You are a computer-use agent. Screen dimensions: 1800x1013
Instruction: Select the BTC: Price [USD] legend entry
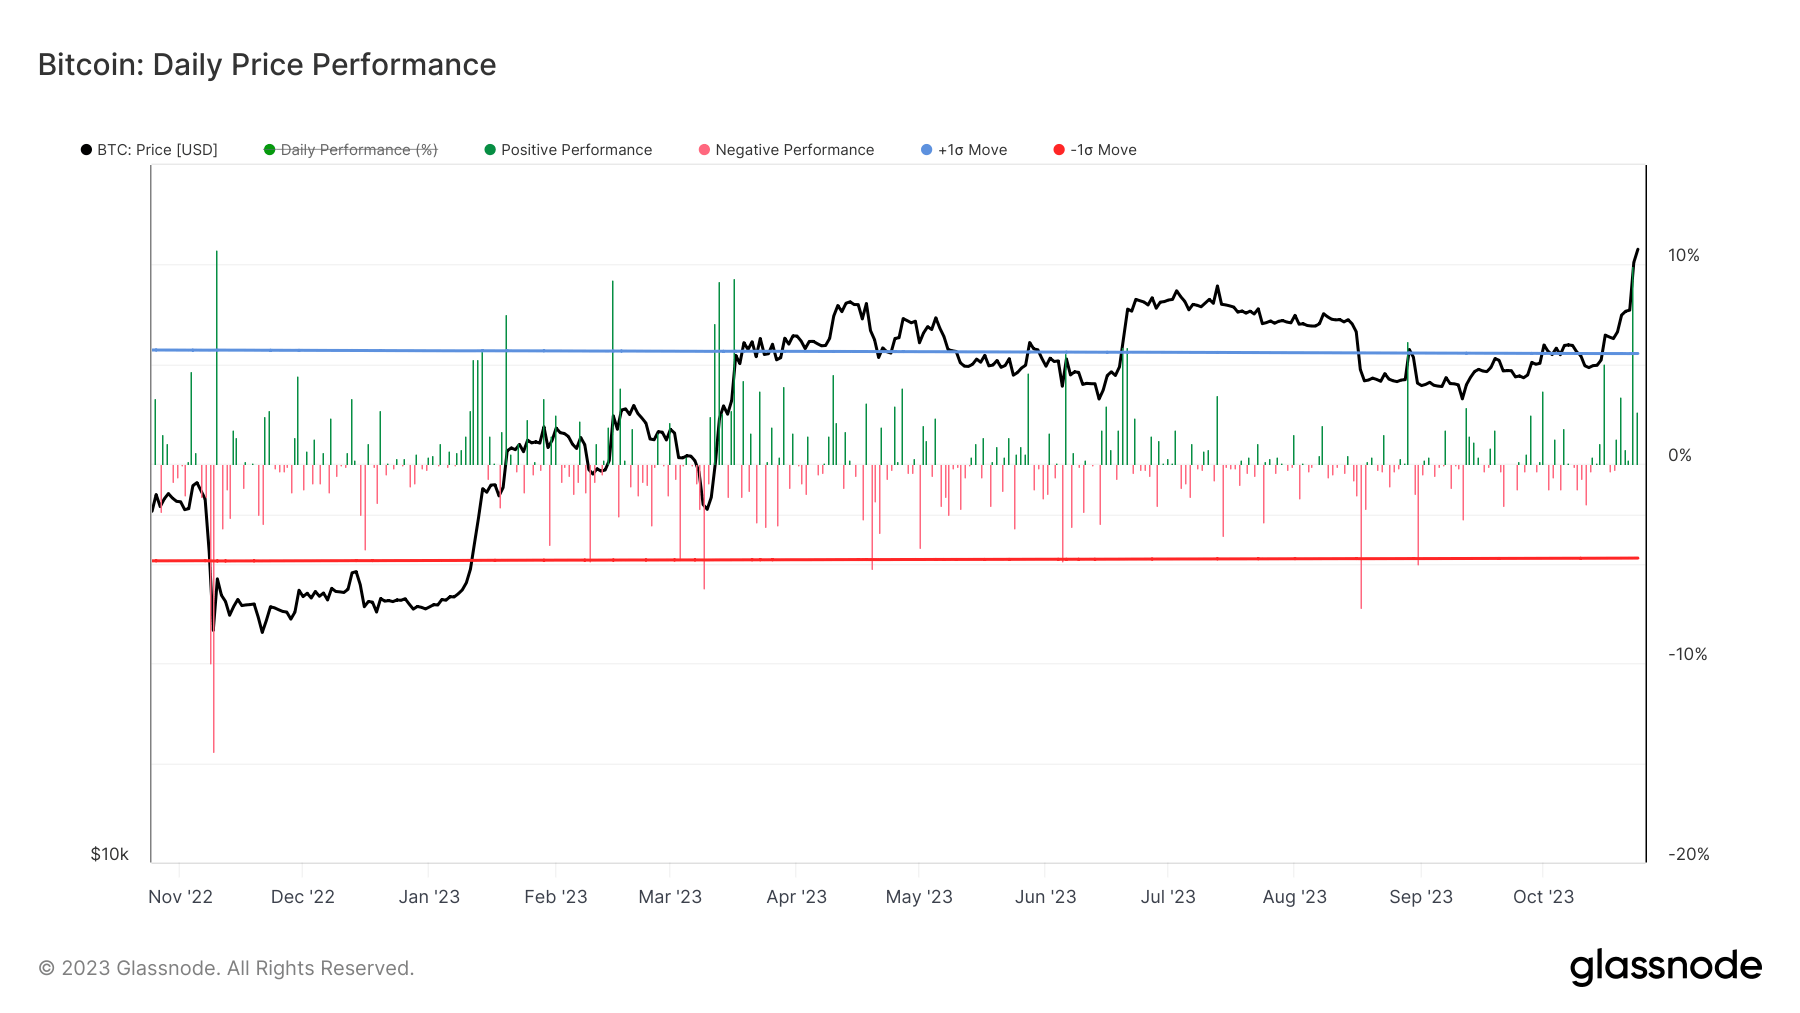tap(155, 150)
